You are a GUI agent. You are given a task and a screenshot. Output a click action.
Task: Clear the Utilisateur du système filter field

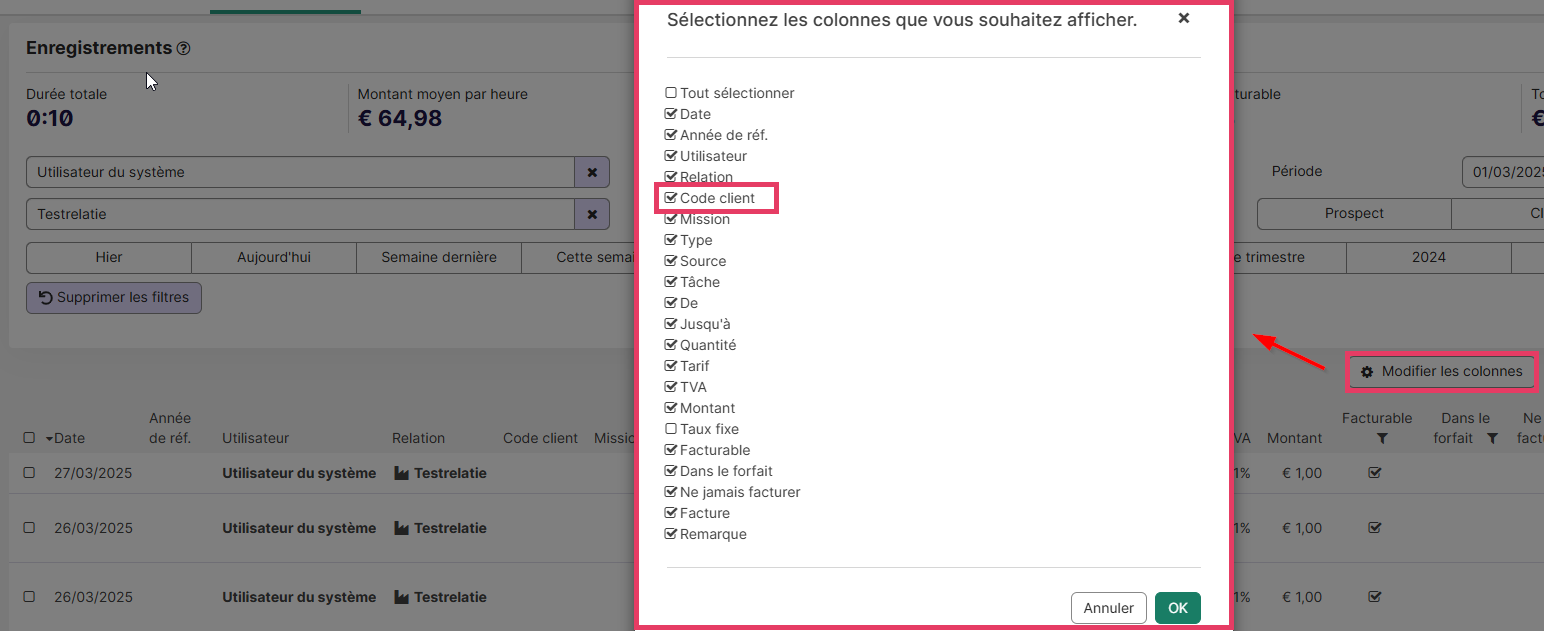(x=591, y=172)
